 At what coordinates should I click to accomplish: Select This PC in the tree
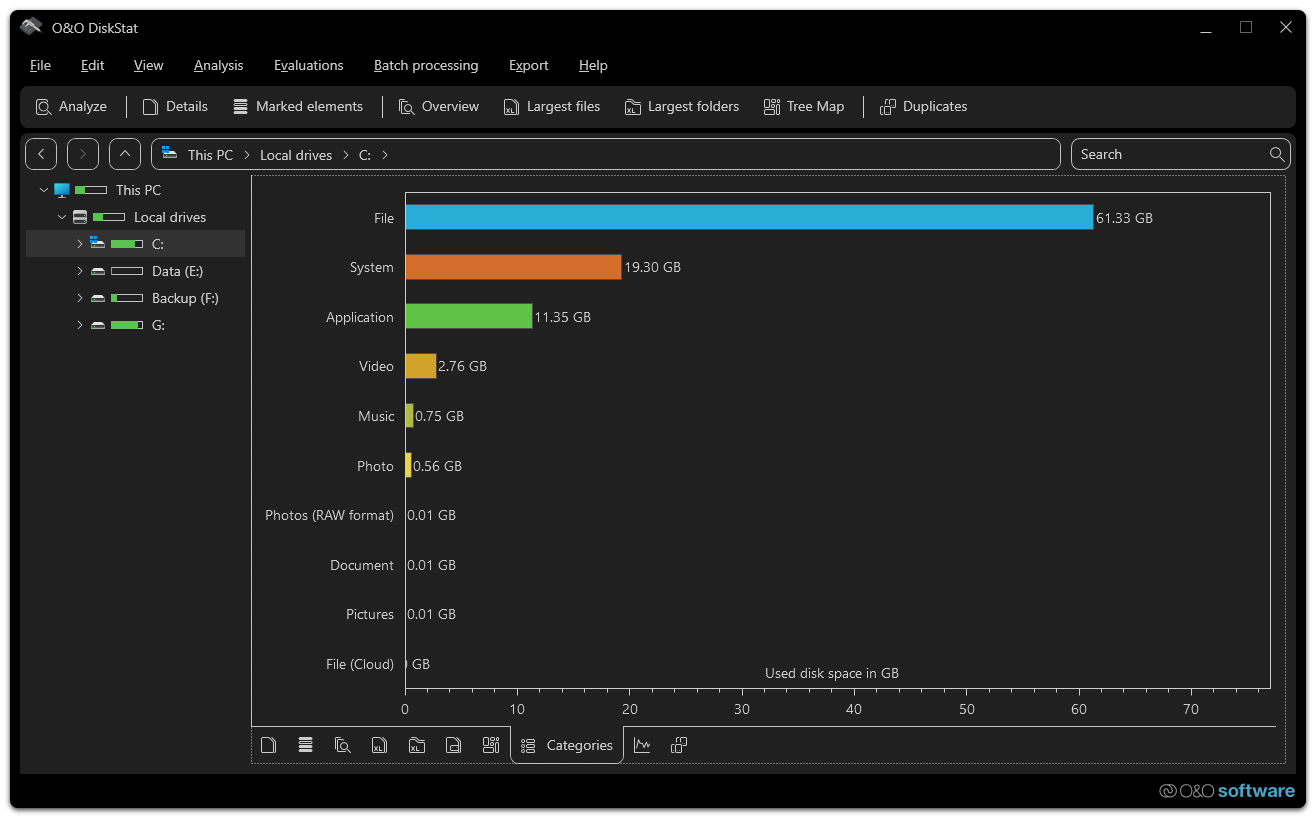coord(138,190)
